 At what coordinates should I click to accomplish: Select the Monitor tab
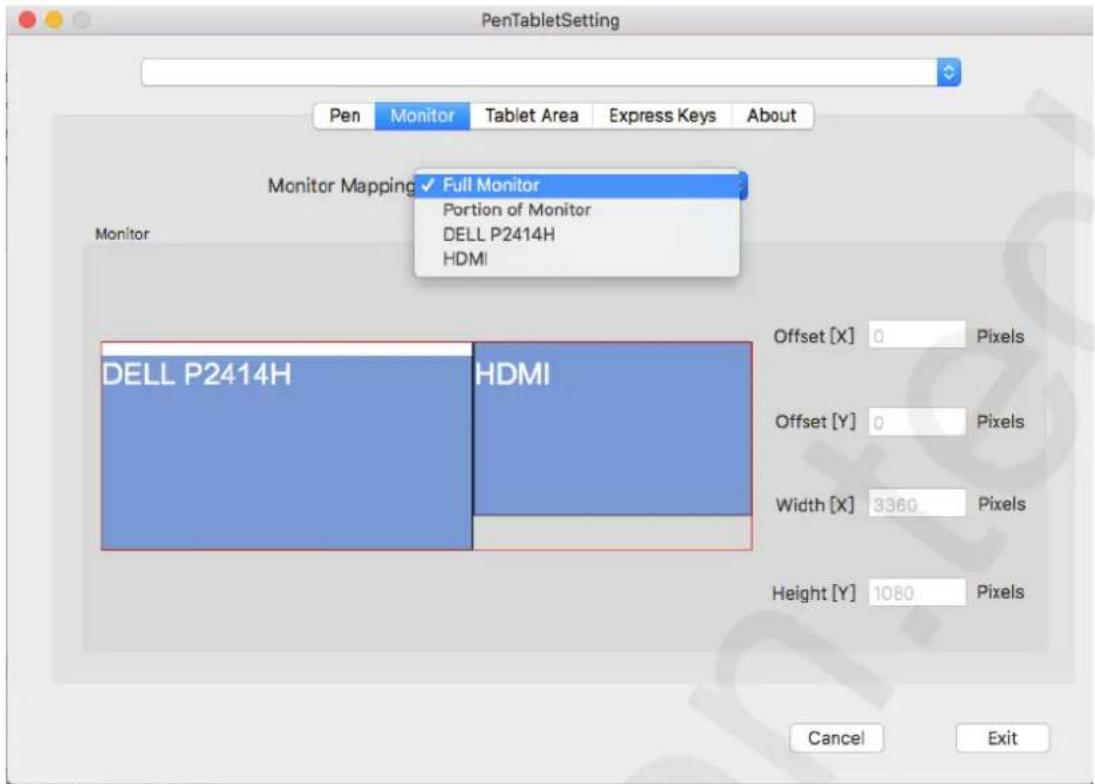click(x=422, y=115)
